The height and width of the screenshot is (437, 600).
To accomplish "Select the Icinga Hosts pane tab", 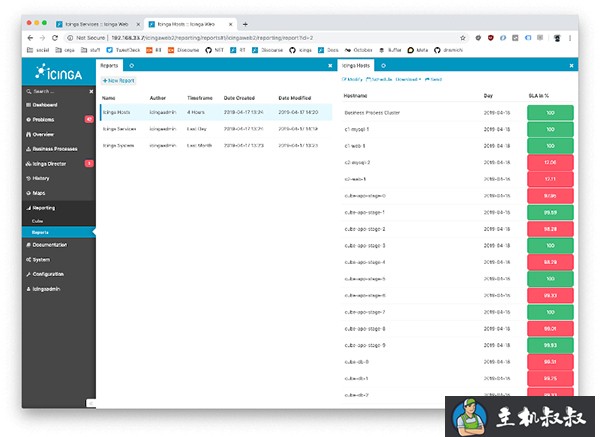I will 356,65.
